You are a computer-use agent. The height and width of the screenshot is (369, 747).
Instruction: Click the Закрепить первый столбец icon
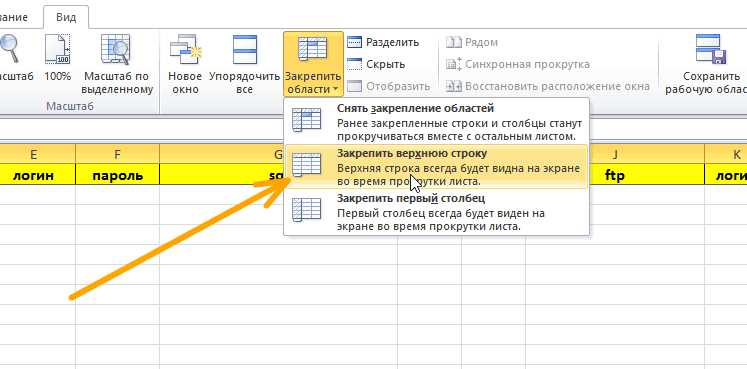tap(307, 210)
